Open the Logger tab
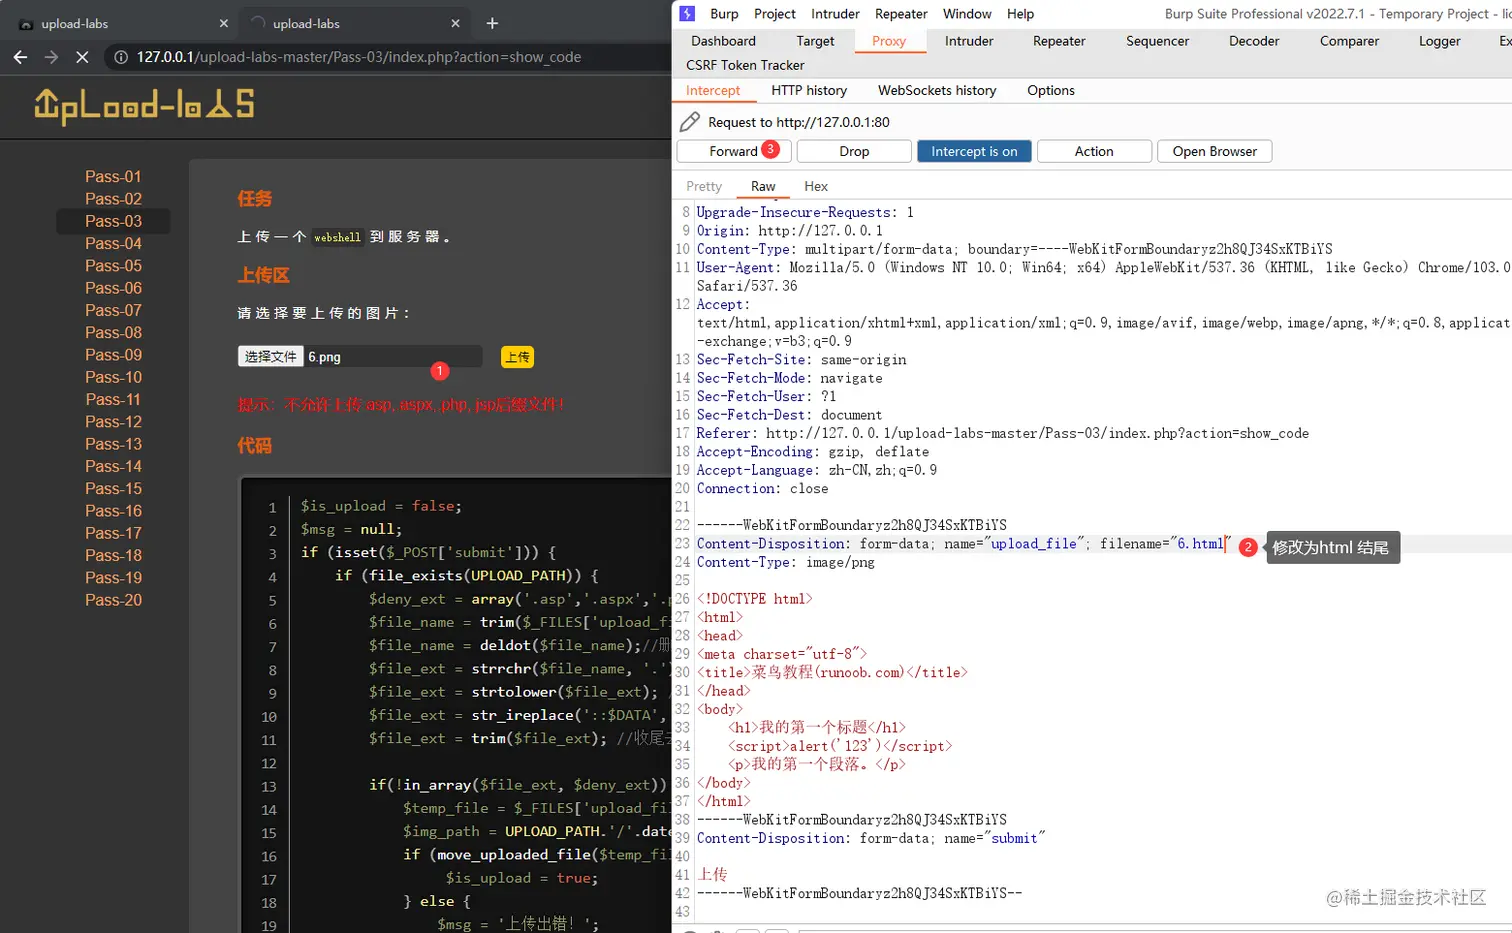 tap(1439, 41)
